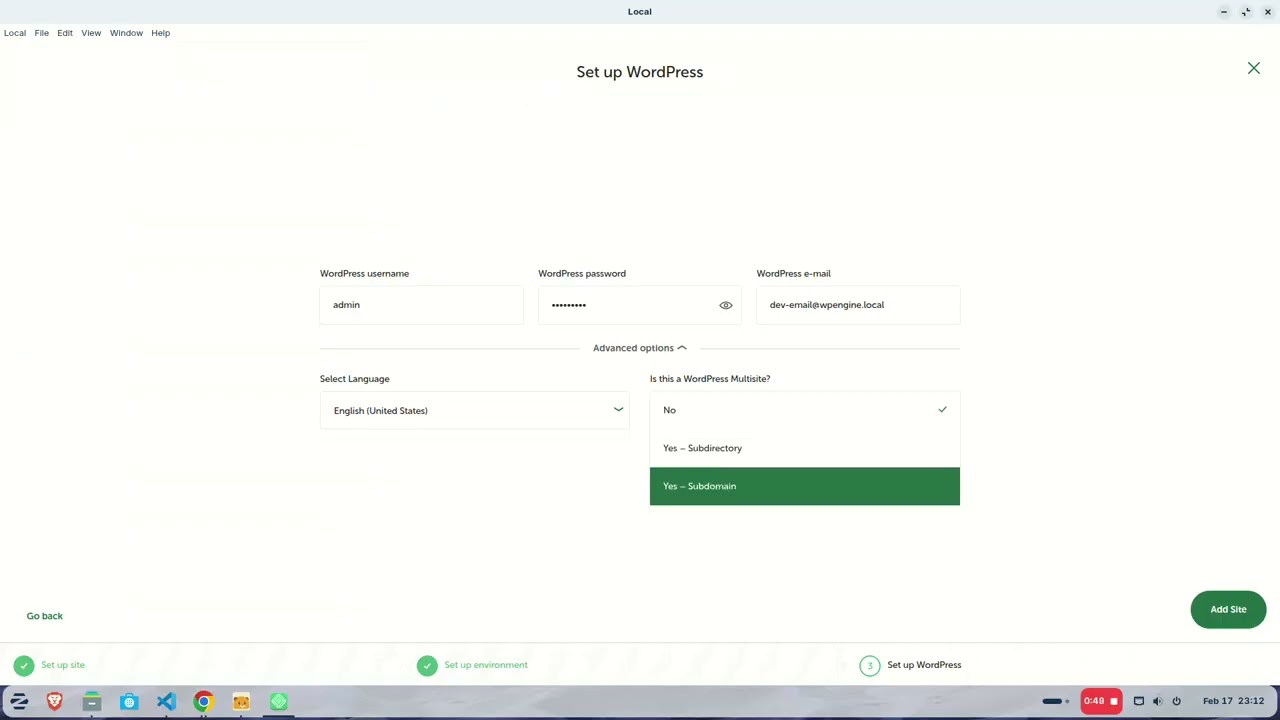Toggle password visibility eye icon
Image resolution: width=1280 pixels, height=720 pixels.
click(x=726, y=305)
